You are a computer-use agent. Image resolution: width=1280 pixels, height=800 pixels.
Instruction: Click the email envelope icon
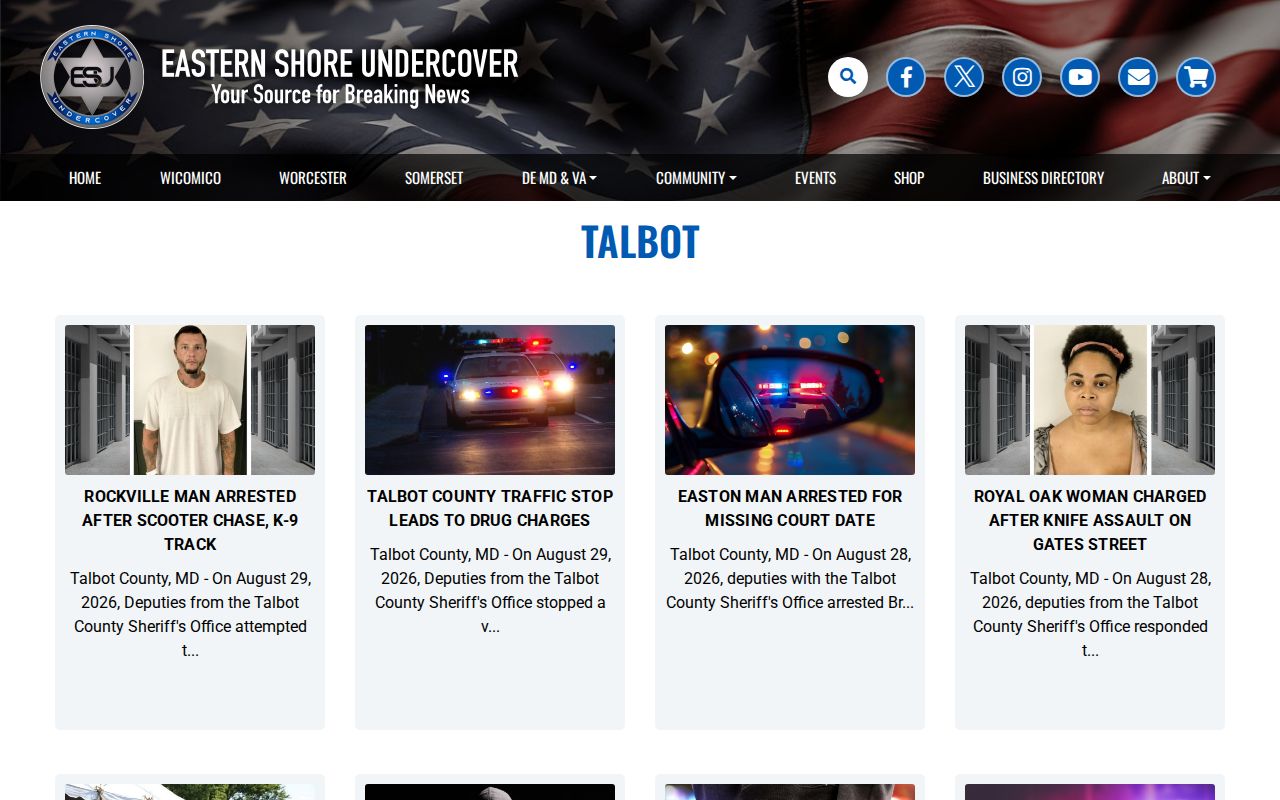click(1138, 77)
